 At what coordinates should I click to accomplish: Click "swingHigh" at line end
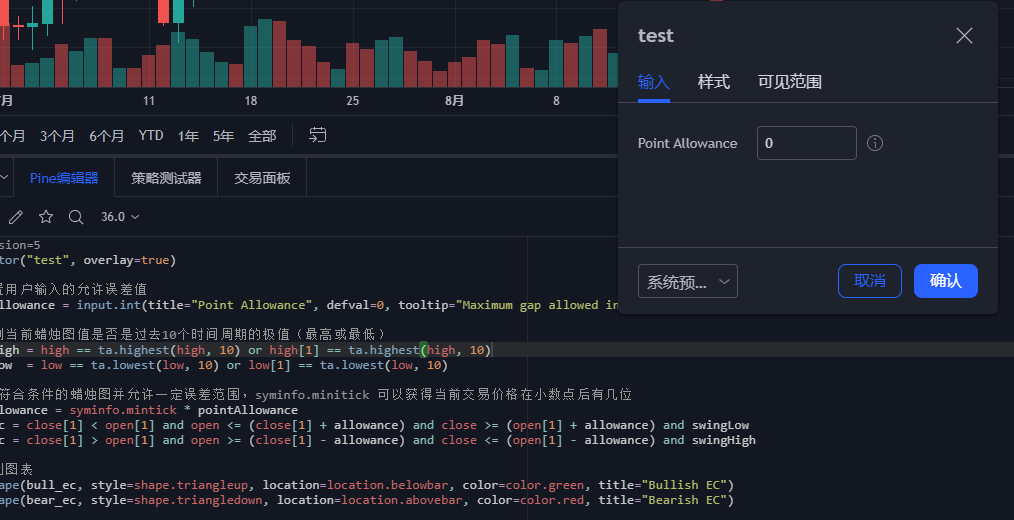724,440
